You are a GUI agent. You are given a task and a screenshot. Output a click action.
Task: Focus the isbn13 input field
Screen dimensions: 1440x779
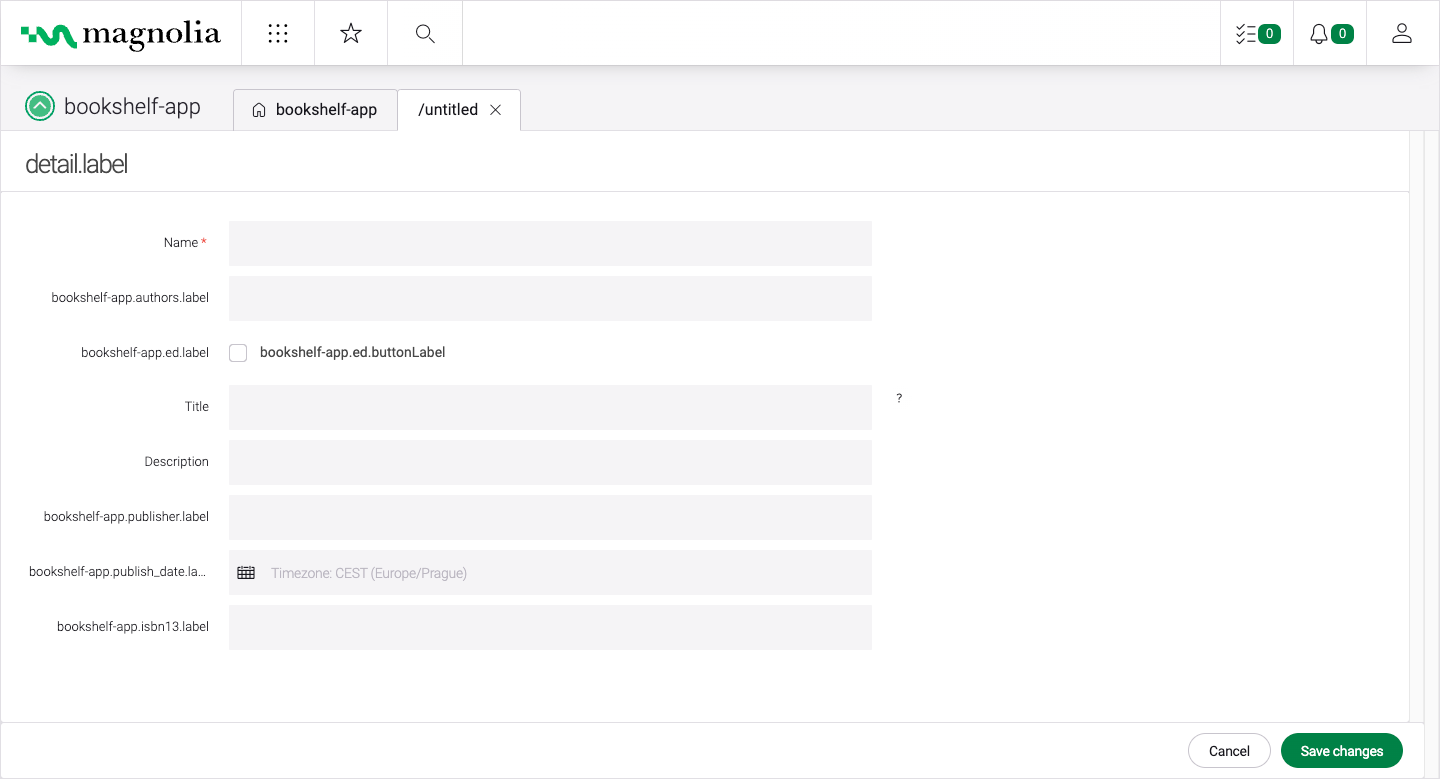click(550, 627)
